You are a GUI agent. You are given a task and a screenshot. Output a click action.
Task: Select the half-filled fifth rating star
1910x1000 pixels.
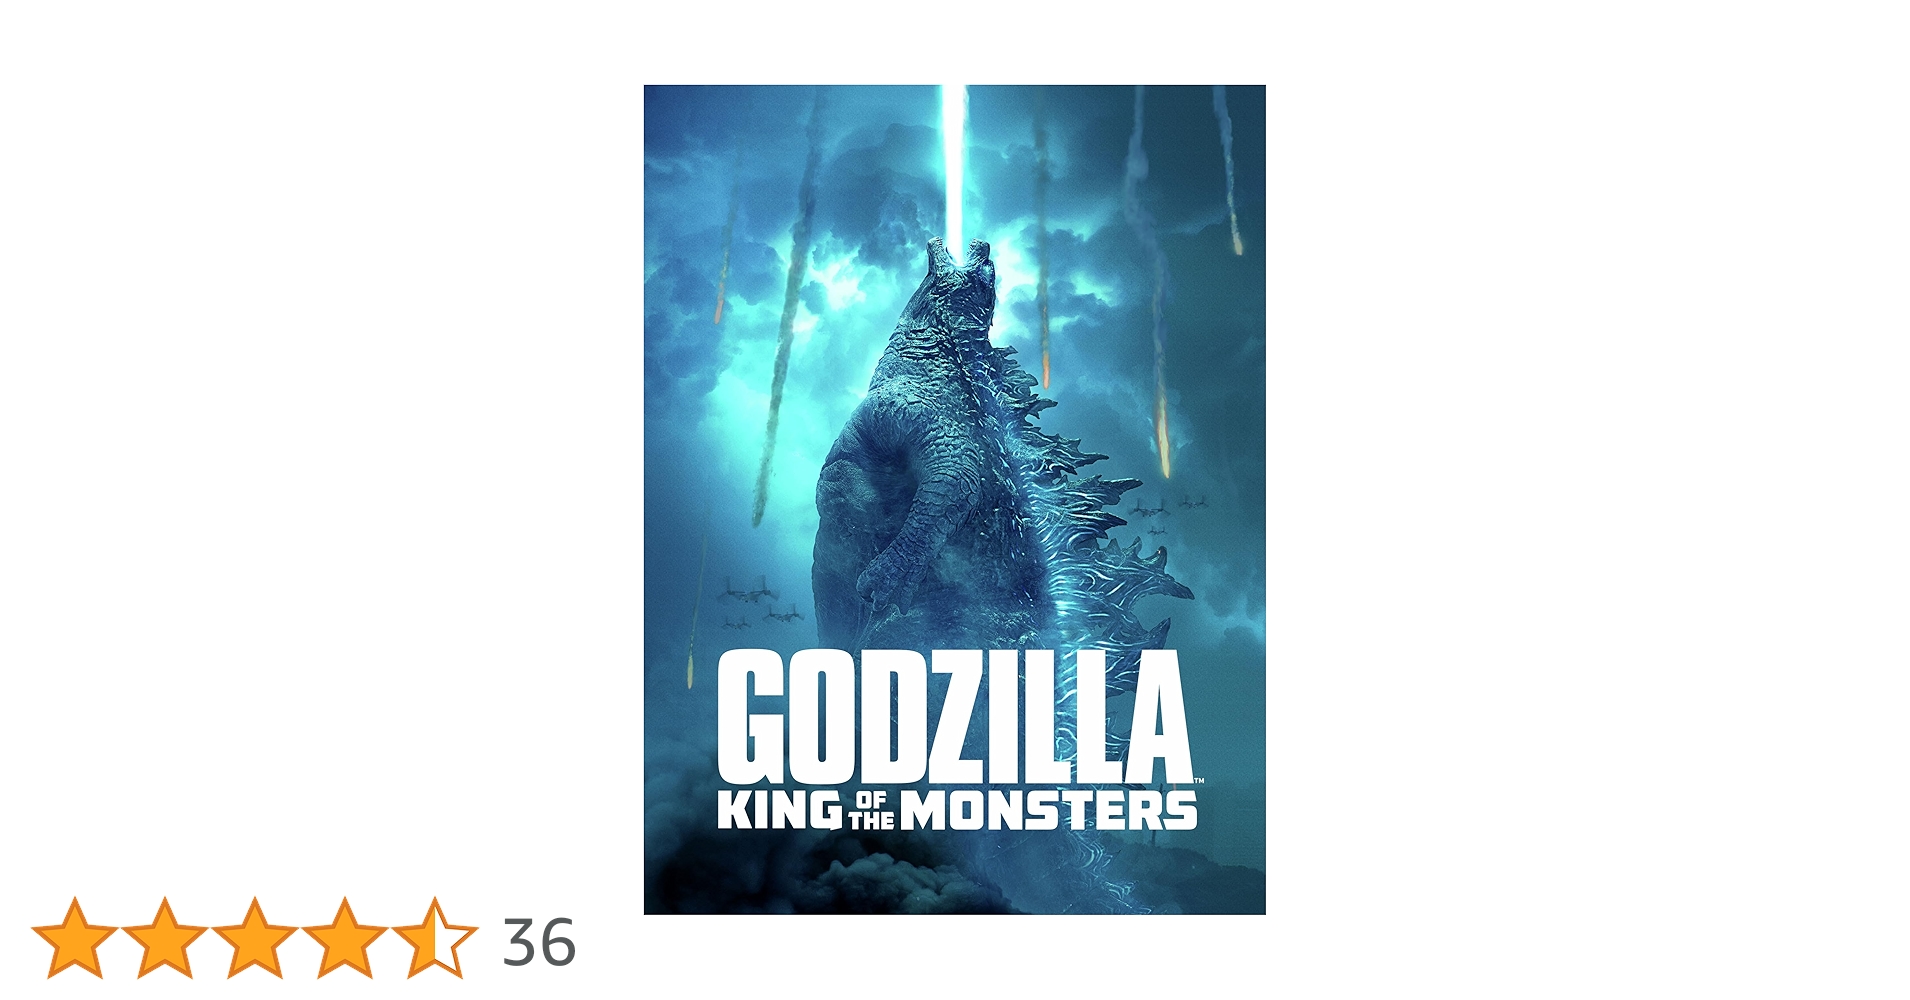[435, 937]
